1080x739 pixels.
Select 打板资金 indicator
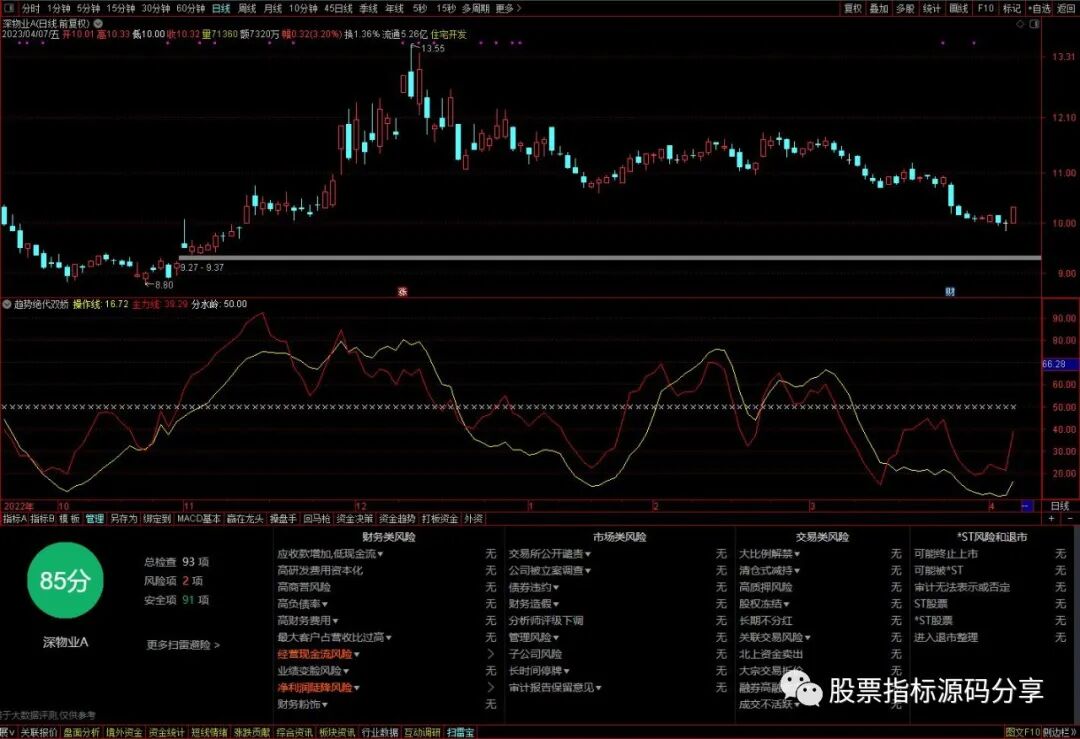click(x=440, y=519)
